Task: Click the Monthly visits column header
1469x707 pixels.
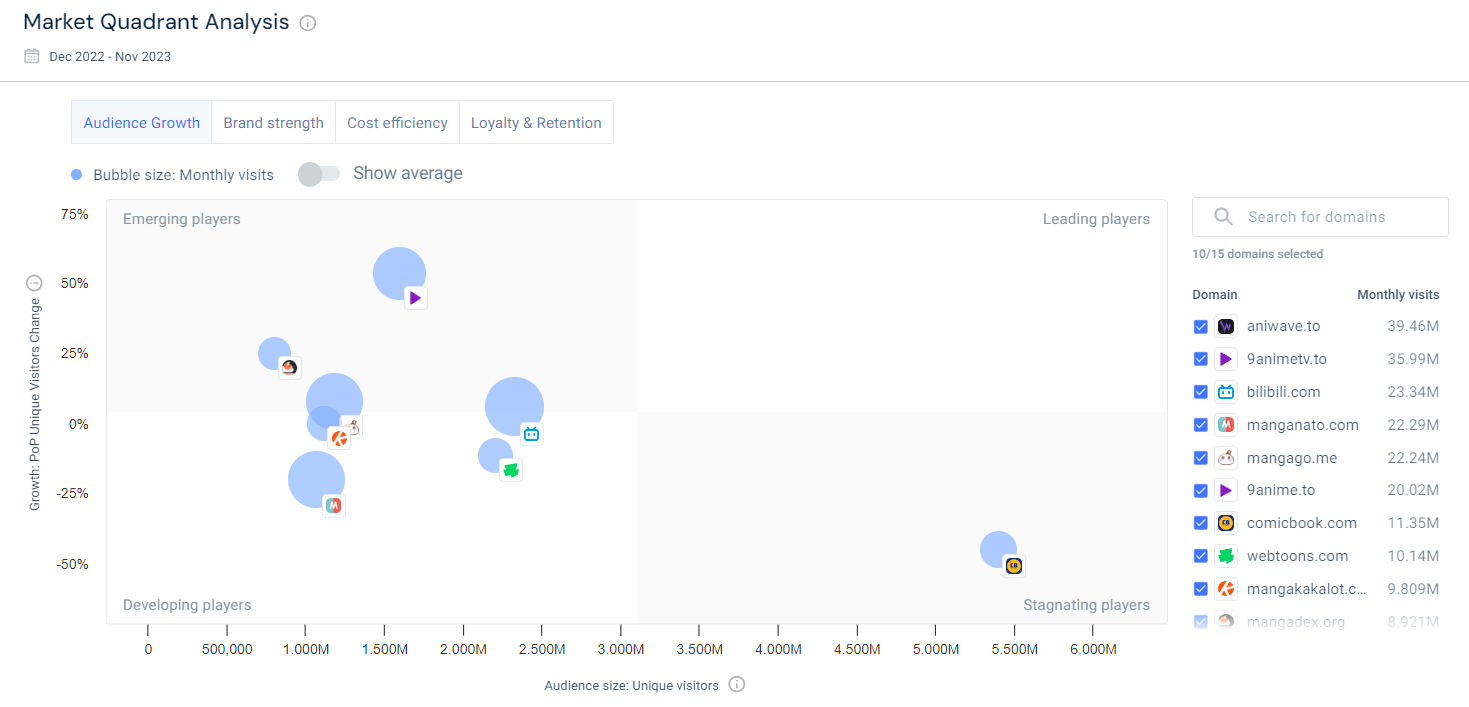Action: point(1398,295)
